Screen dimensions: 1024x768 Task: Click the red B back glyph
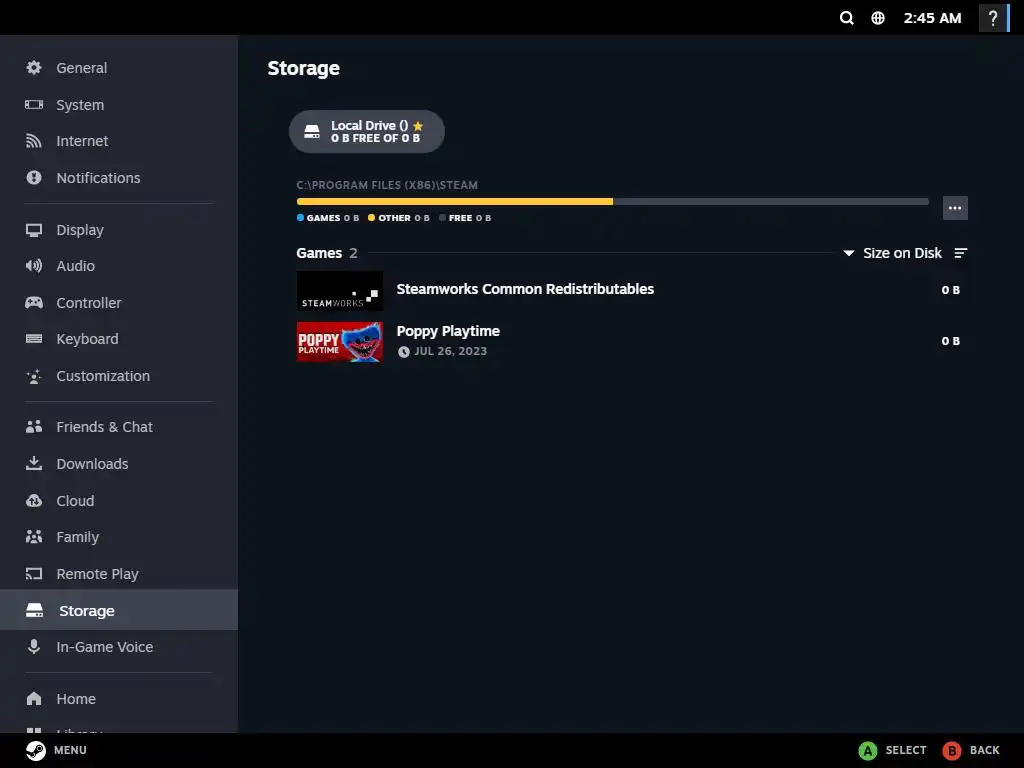click(952, 751)
